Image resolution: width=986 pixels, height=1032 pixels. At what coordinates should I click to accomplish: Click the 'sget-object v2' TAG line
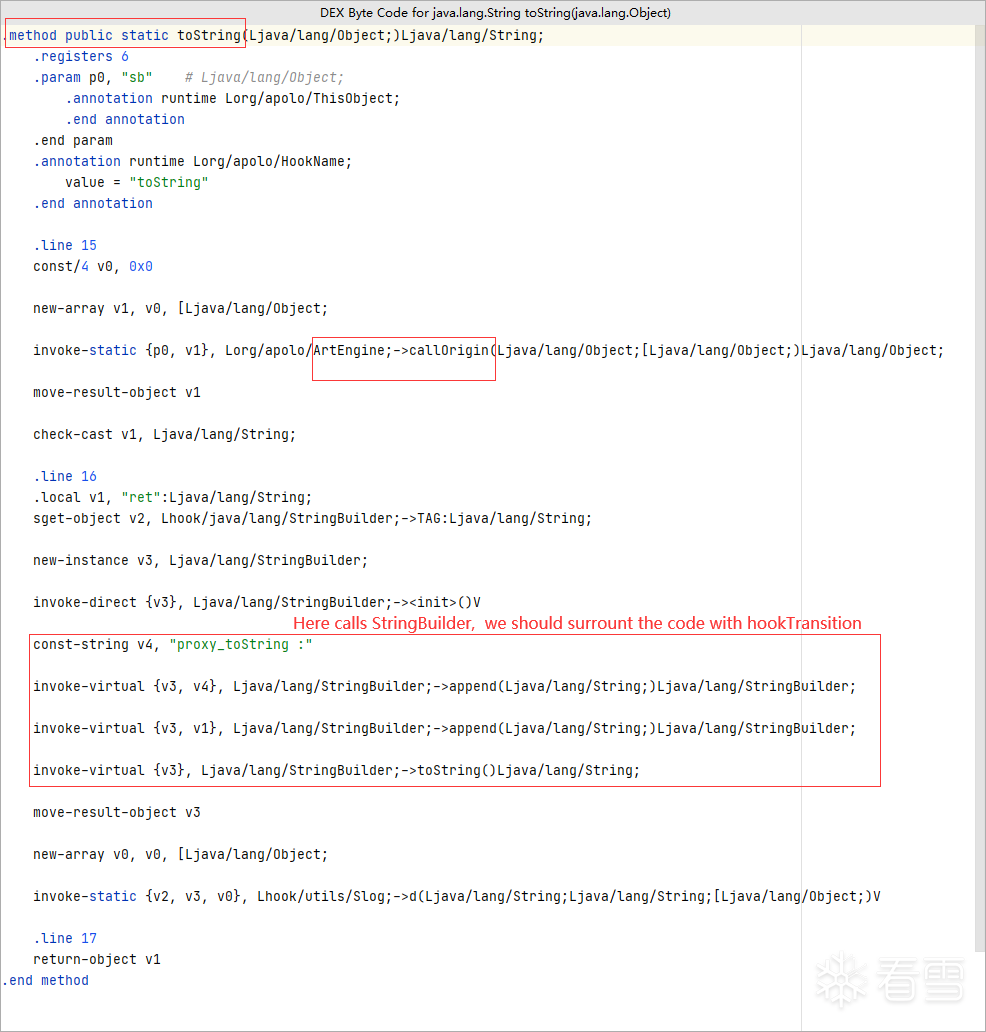(x=313, y=519)
